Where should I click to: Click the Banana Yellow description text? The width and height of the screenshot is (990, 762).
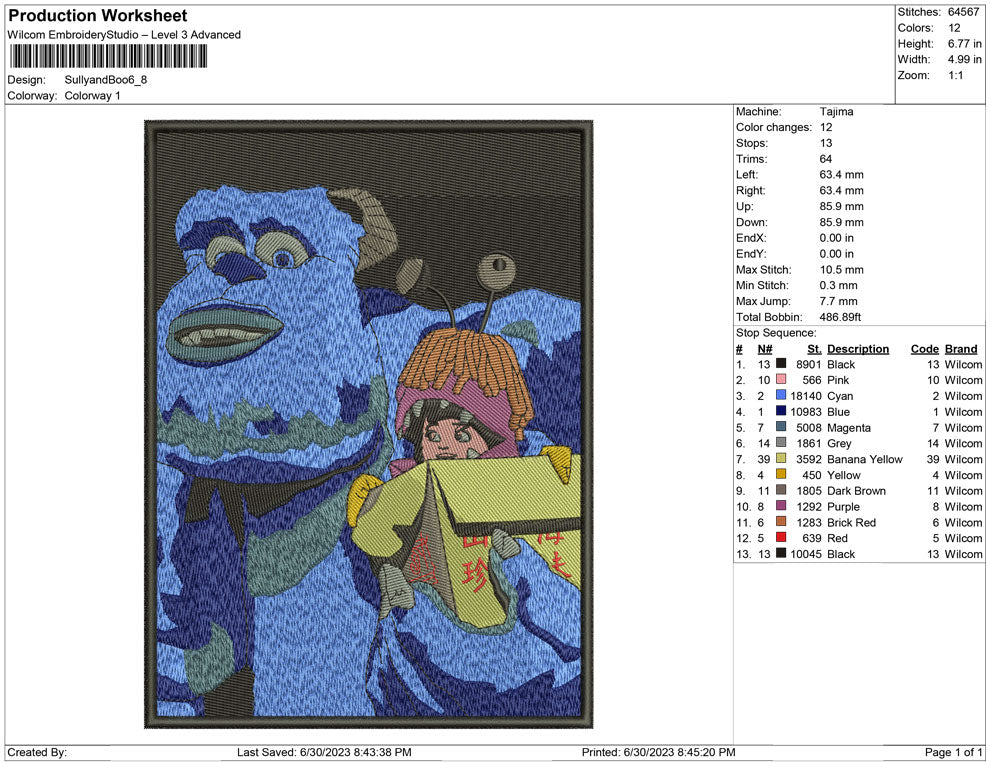pyautogui.click(x=864, y=459)
